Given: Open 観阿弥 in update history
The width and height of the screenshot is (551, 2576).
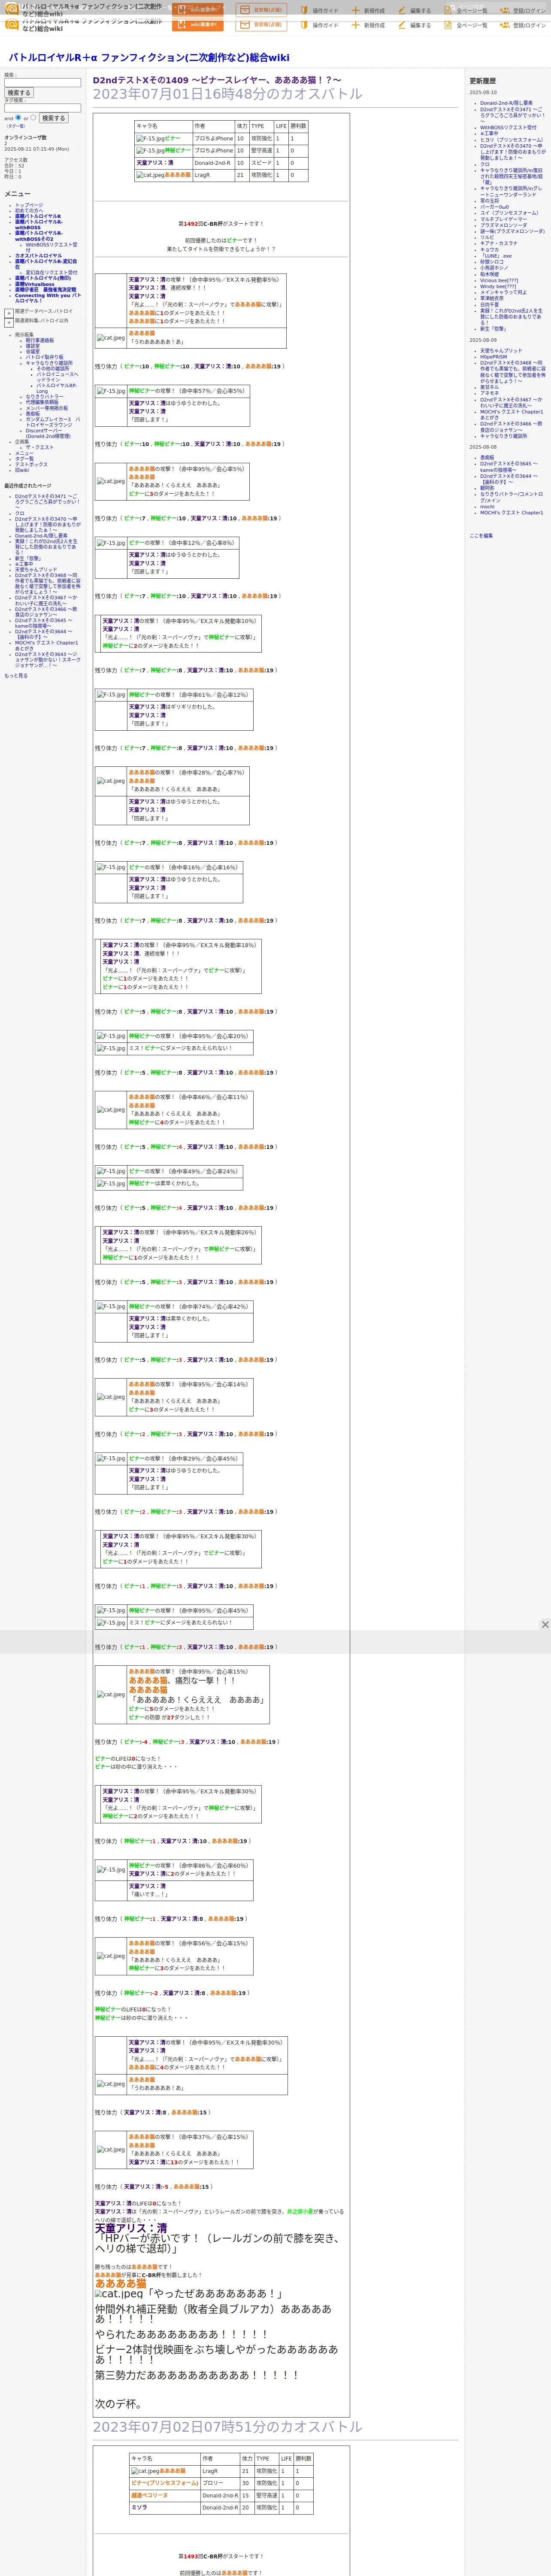Looking at the screenshot, I should click(487, 488).
